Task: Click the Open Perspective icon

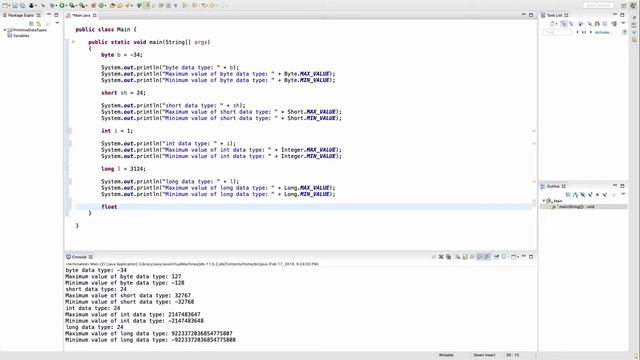Action: [624, 5]
